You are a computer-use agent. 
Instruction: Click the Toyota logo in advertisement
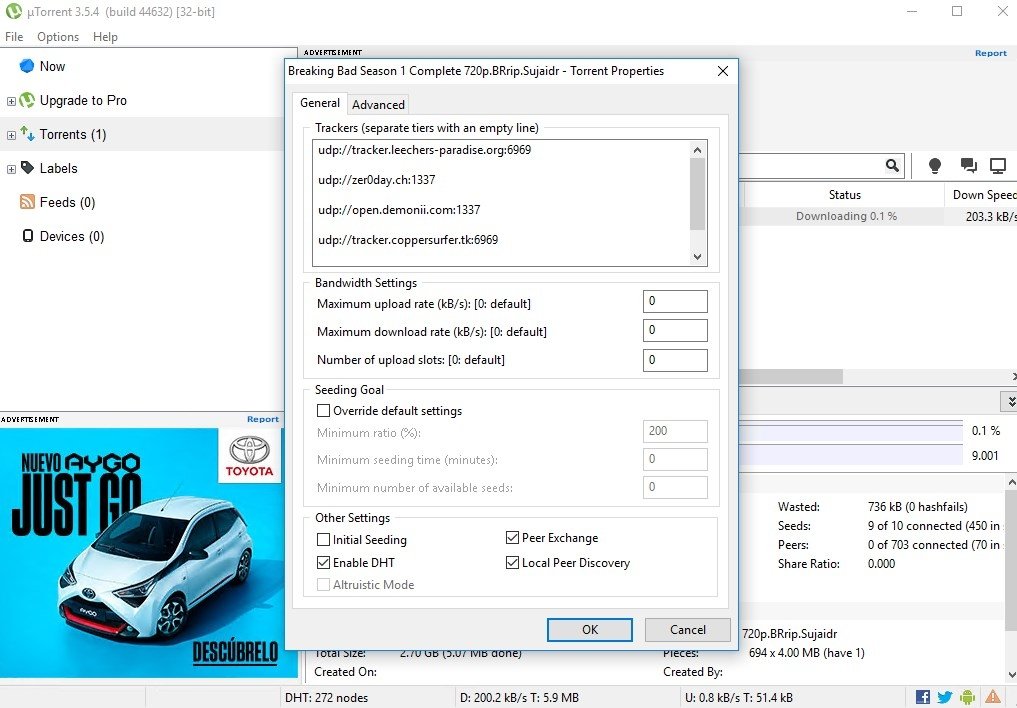(250, 455)
